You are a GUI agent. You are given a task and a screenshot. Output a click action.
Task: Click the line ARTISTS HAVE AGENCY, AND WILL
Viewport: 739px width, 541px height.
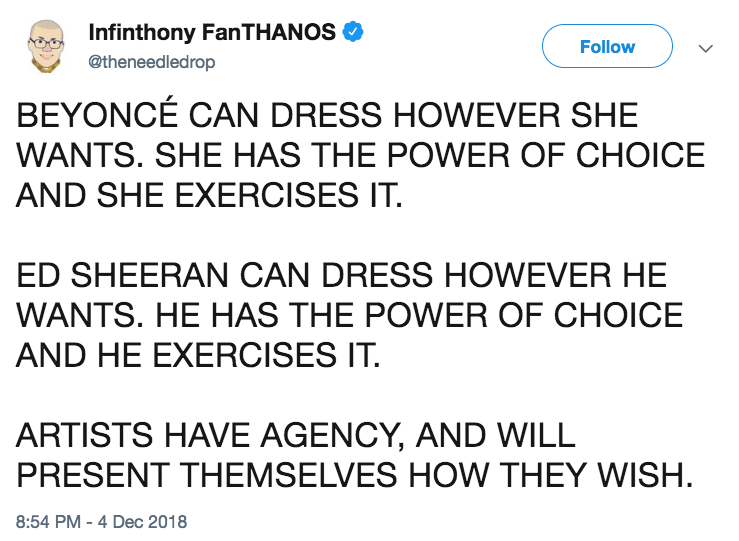click(296, 435)
